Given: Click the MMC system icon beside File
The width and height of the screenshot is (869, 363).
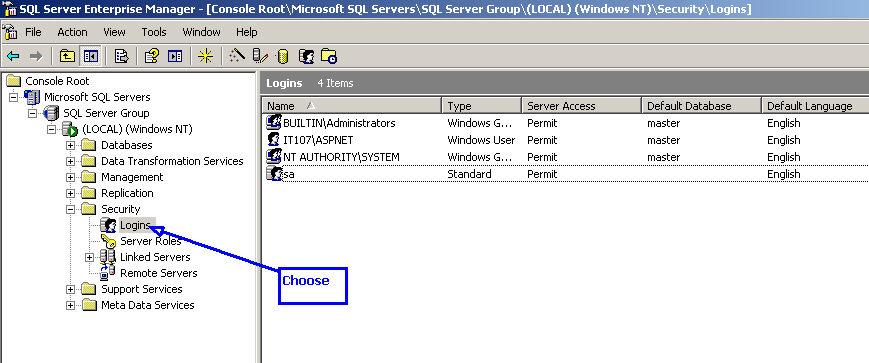Looking at the screenshot, I should tap(10, 32).
